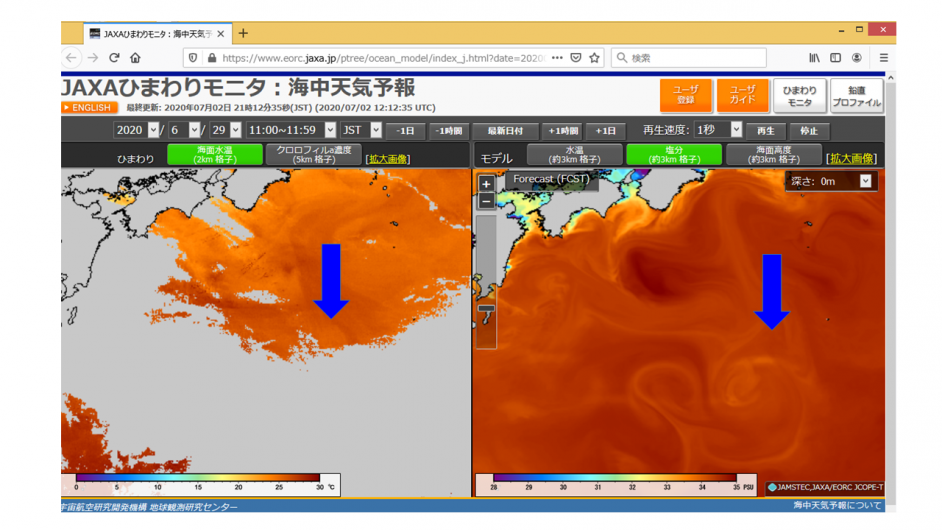Toggle the sidebar icon in toolbar
942x530 pixels.
point(835,58)
